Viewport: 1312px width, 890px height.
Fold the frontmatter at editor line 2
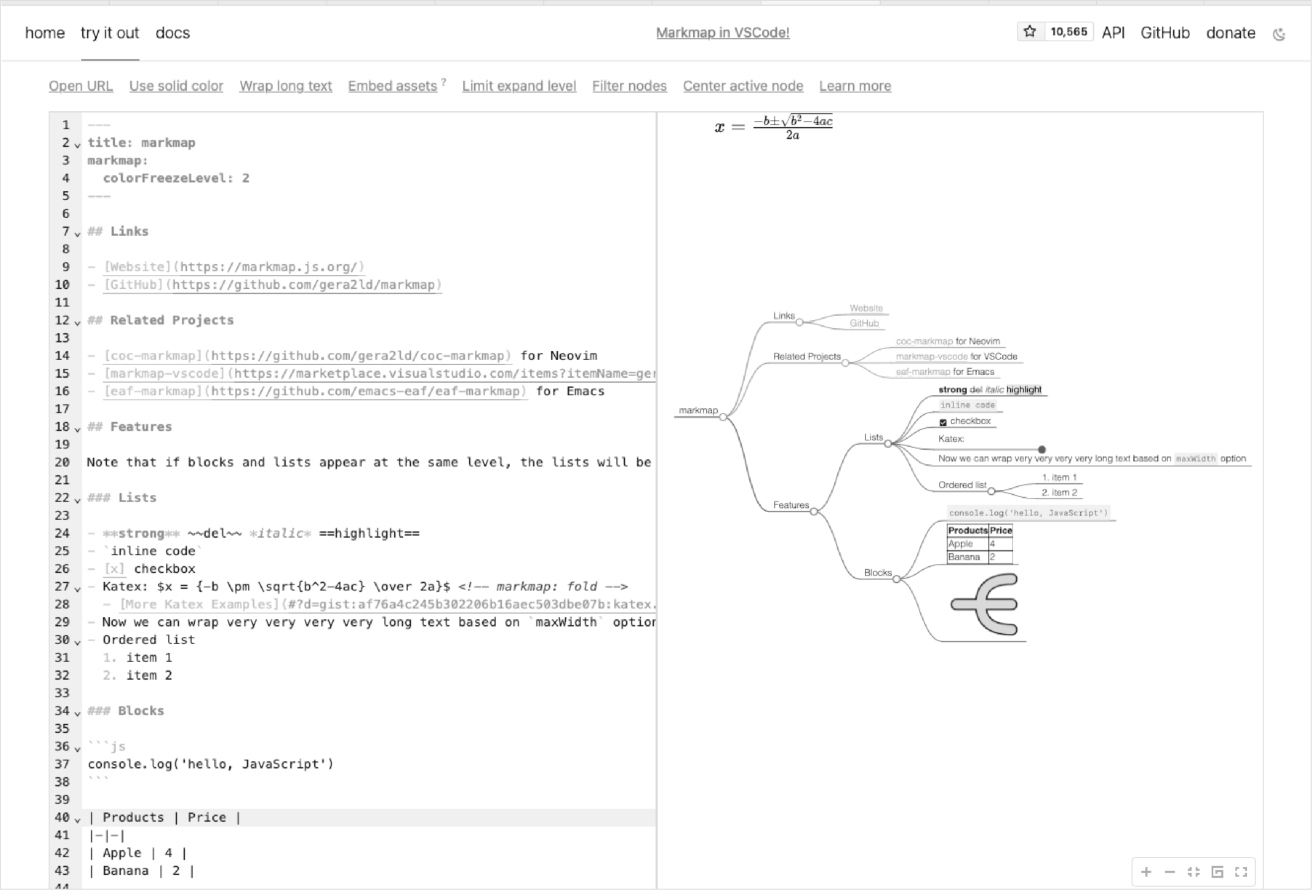tap(77, 144)
